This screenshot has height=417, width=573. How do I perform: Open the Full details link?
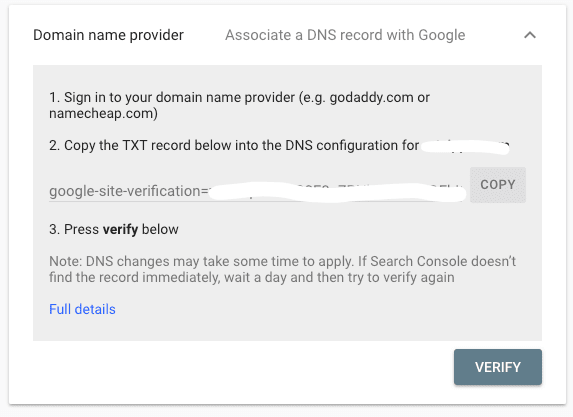(x=82, y=309)
